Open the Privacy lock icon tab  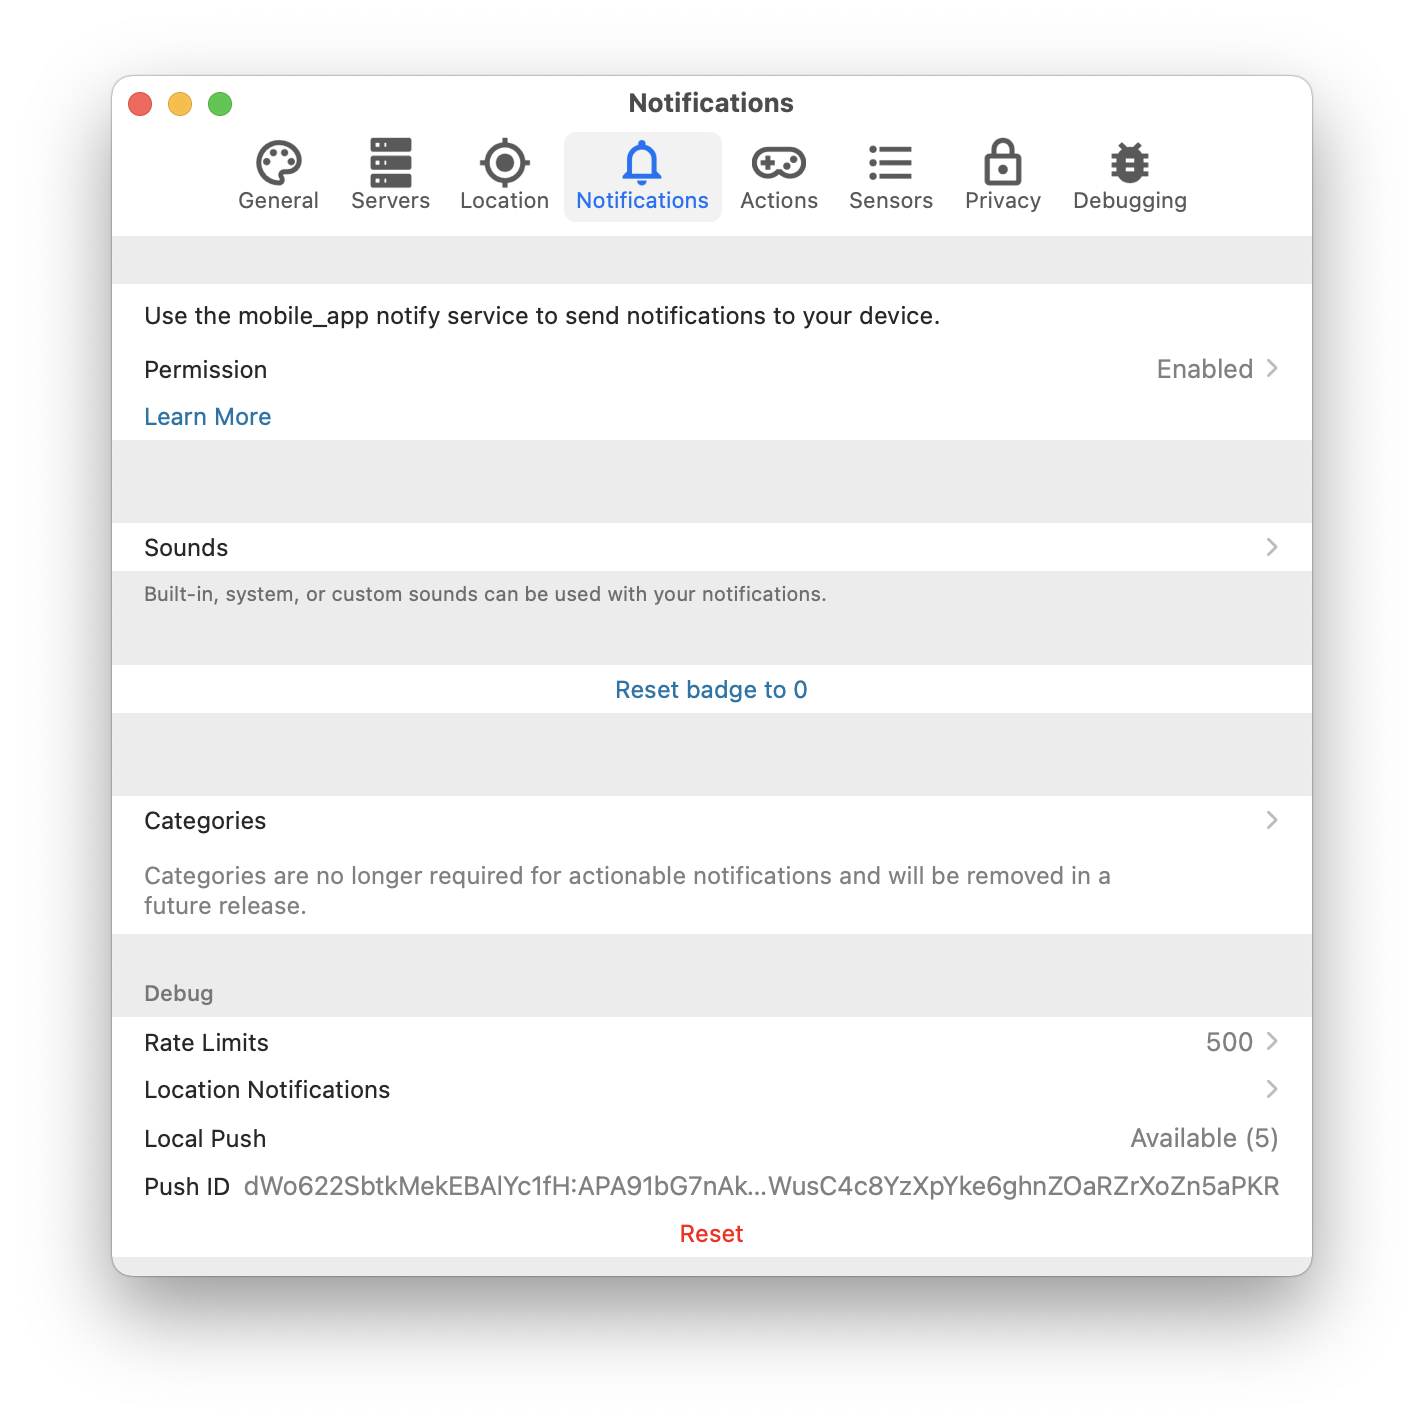pos(1002,176)
